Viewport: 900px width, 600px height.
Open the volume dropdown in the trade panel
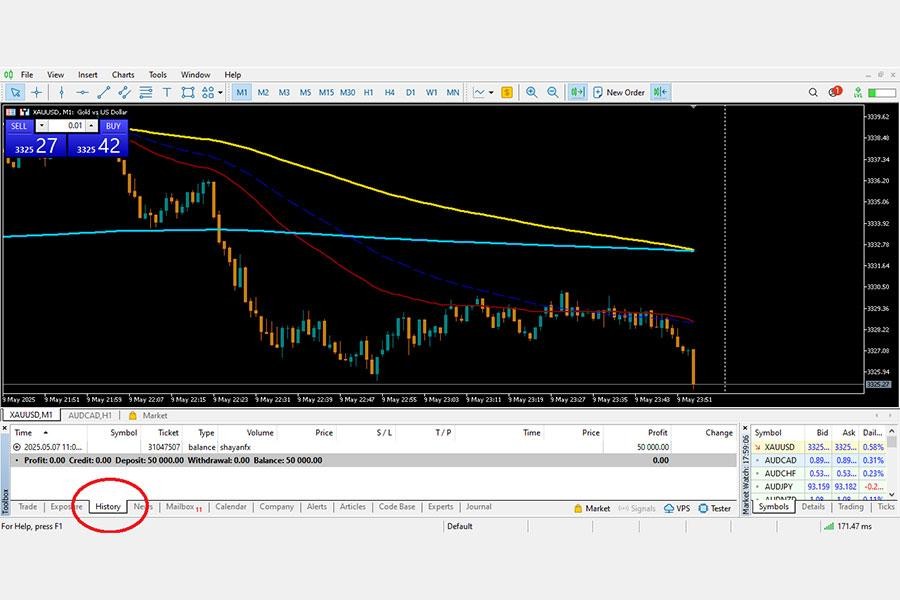(41, 126)
